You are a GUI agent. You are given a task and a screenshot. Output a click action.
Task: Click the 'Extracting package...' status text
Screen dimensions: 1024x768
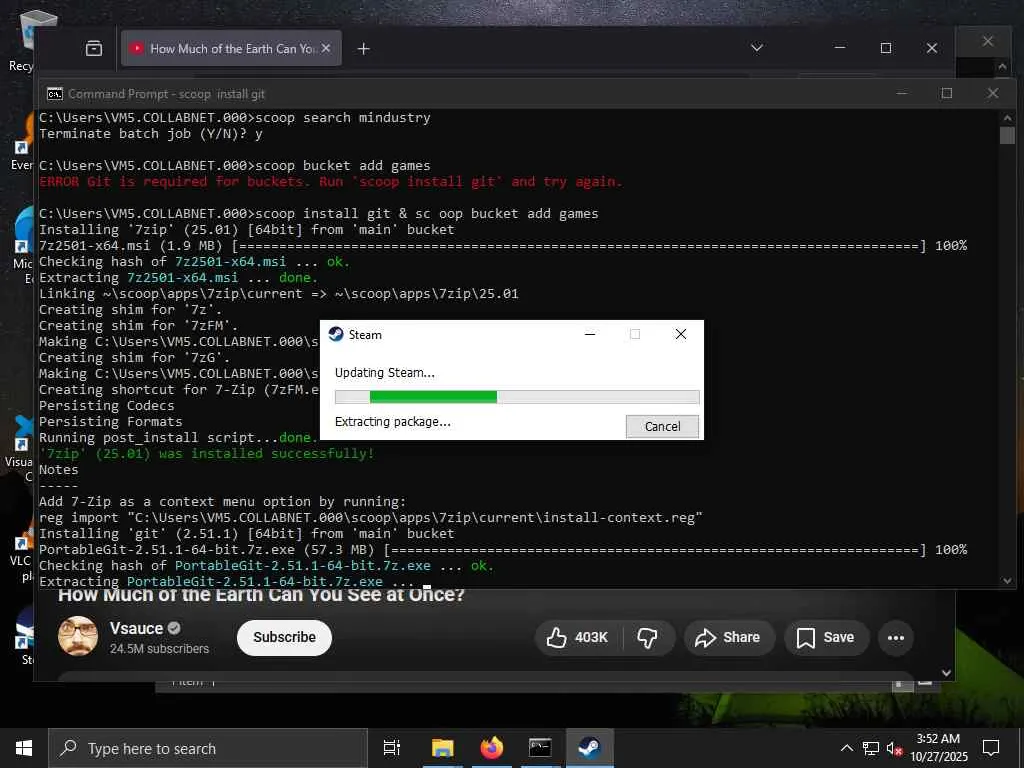point(392,422)
